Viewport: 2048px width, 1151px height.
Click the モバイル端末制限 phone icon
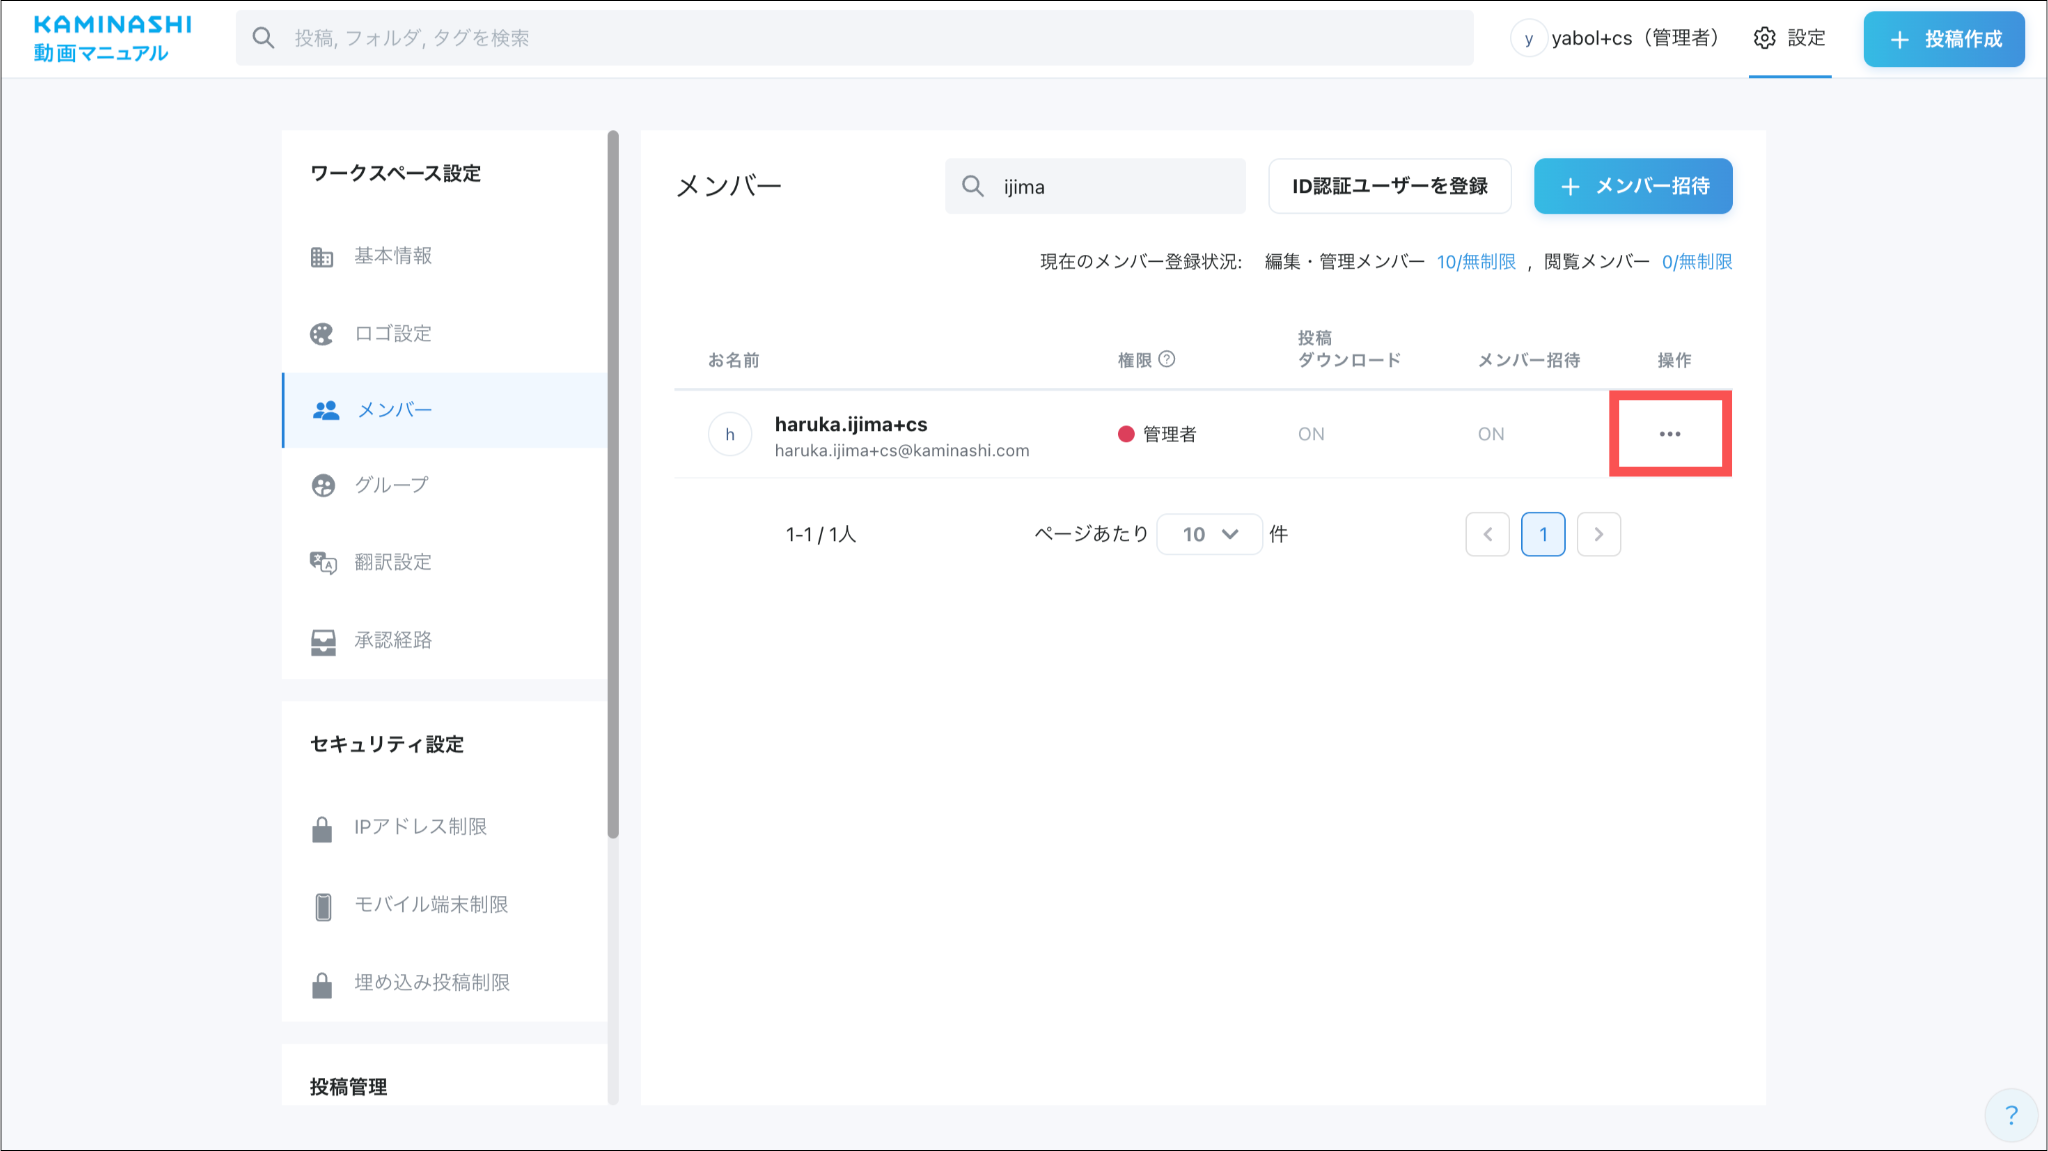[323, 906]
